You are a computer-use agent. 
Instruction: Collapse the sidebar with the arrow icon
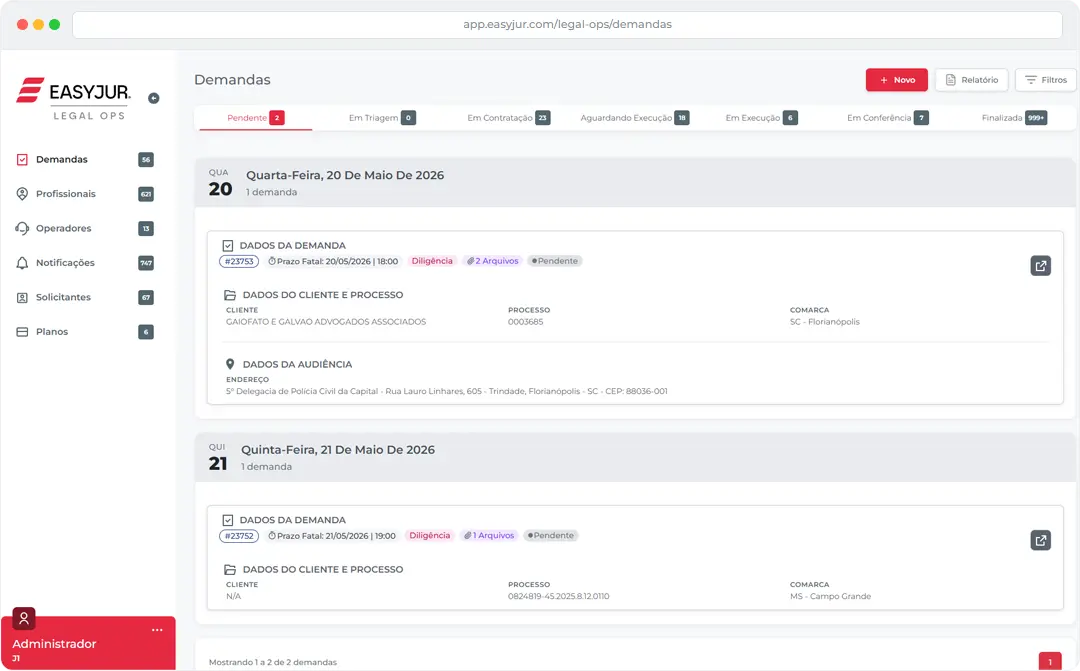click(x=154, y=98)
